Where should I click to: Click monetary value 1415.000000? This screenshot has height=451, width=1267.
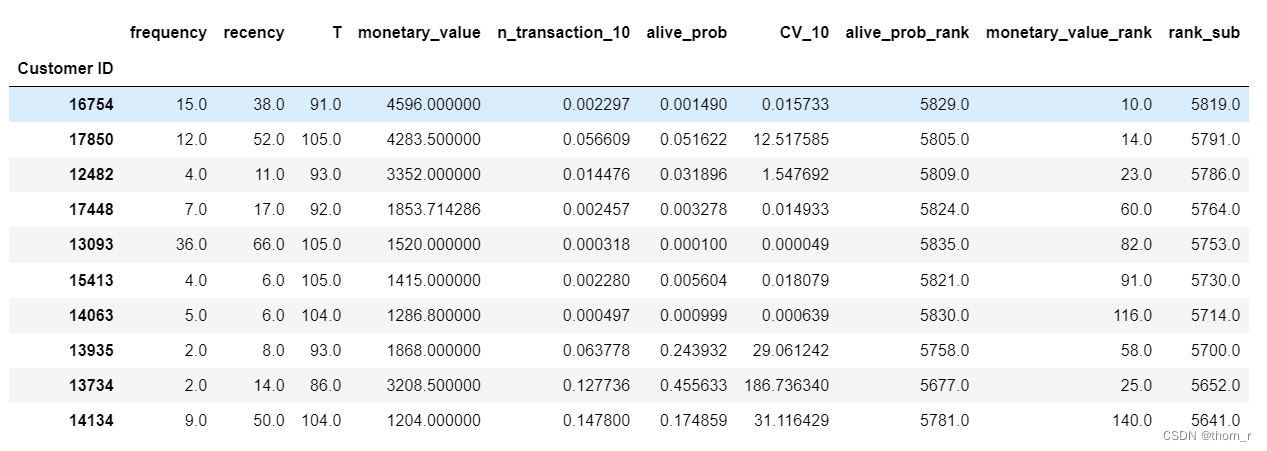(432, 280)
